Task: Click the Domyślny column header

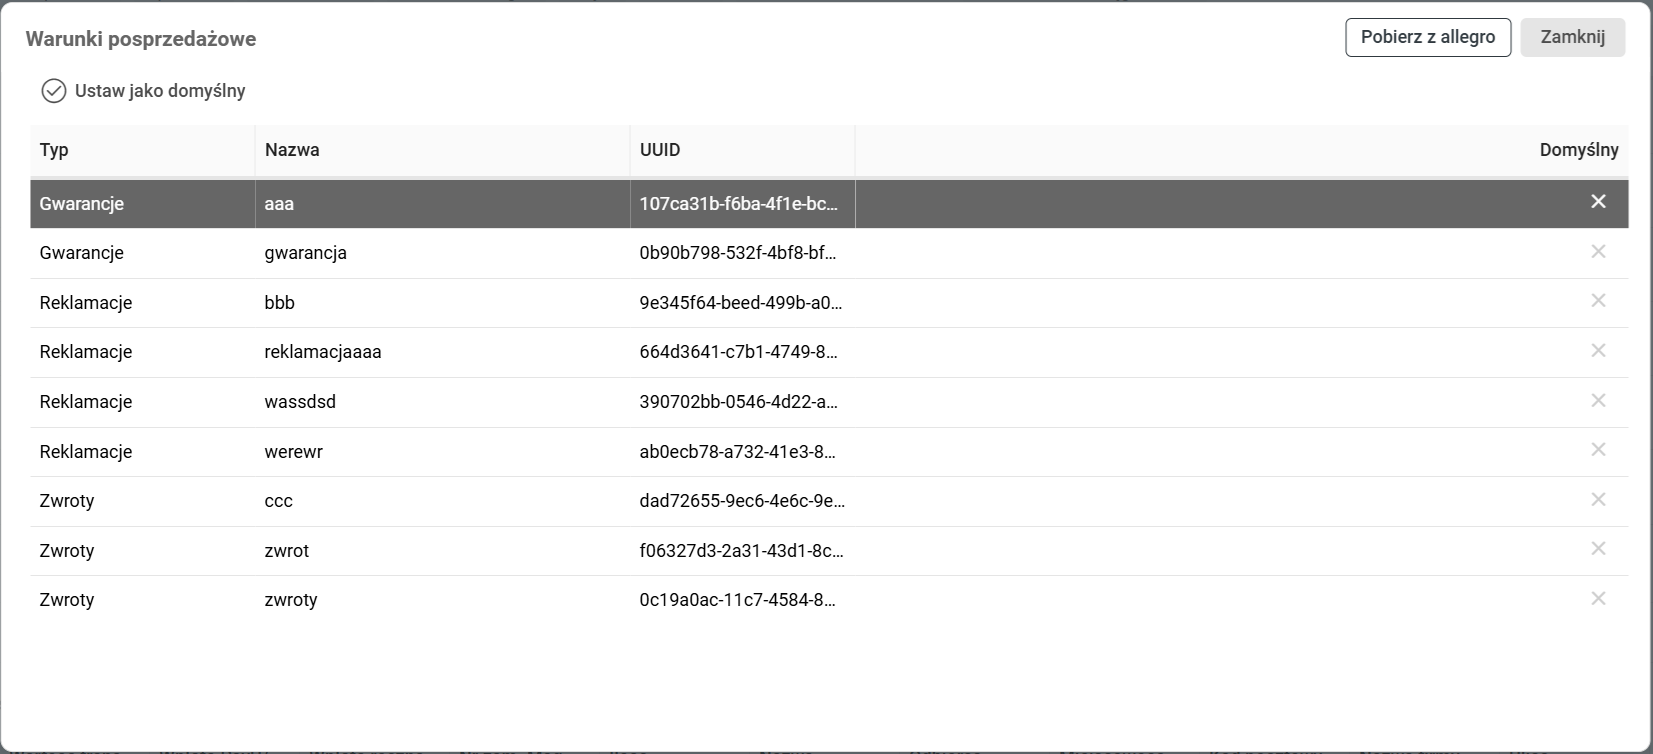Action: 1578,150
